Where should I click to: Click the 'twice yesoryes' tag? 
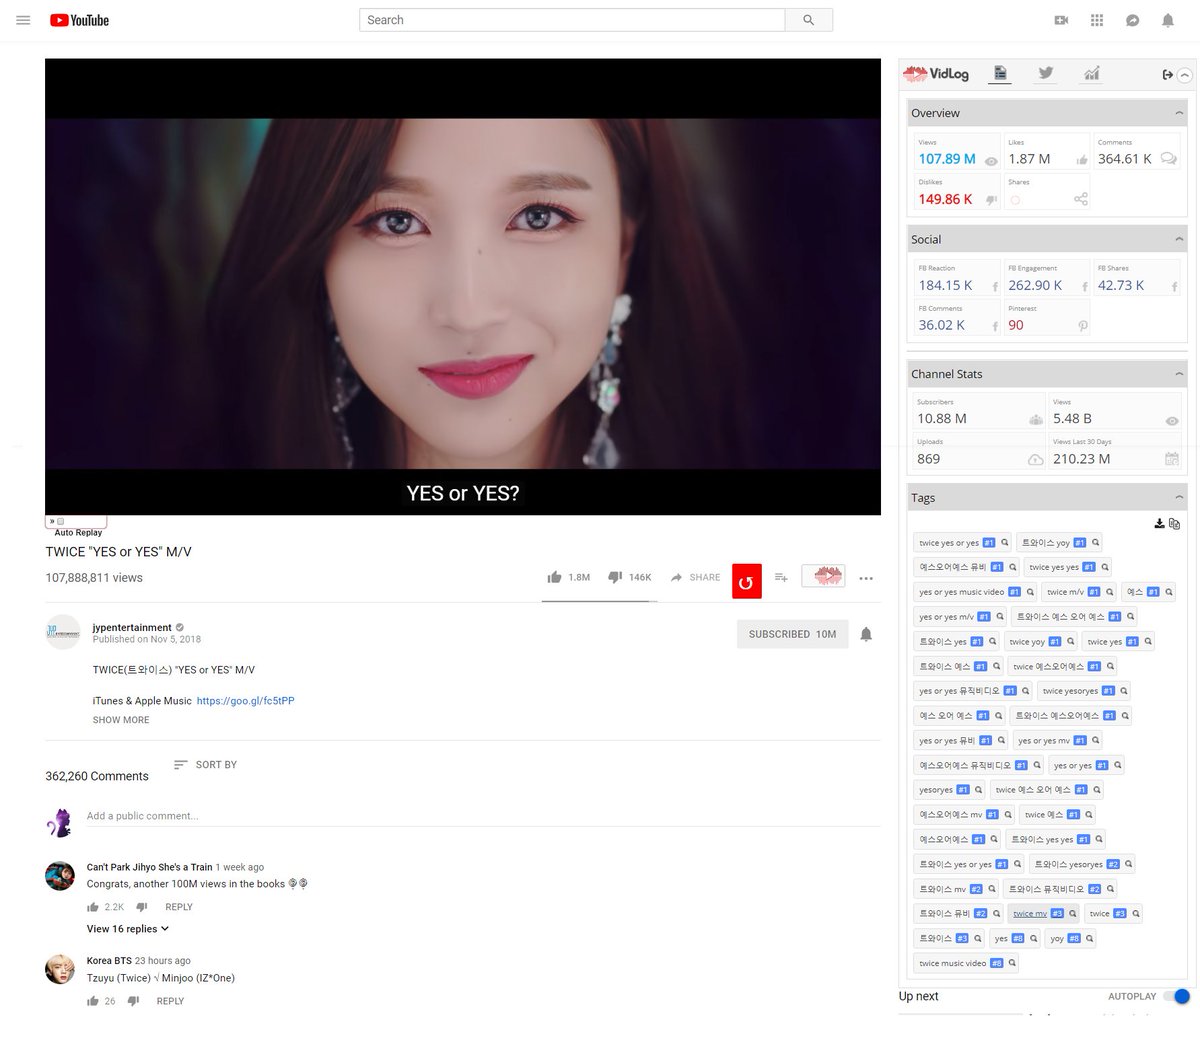pyautogui.click(x=1084, y=691)
